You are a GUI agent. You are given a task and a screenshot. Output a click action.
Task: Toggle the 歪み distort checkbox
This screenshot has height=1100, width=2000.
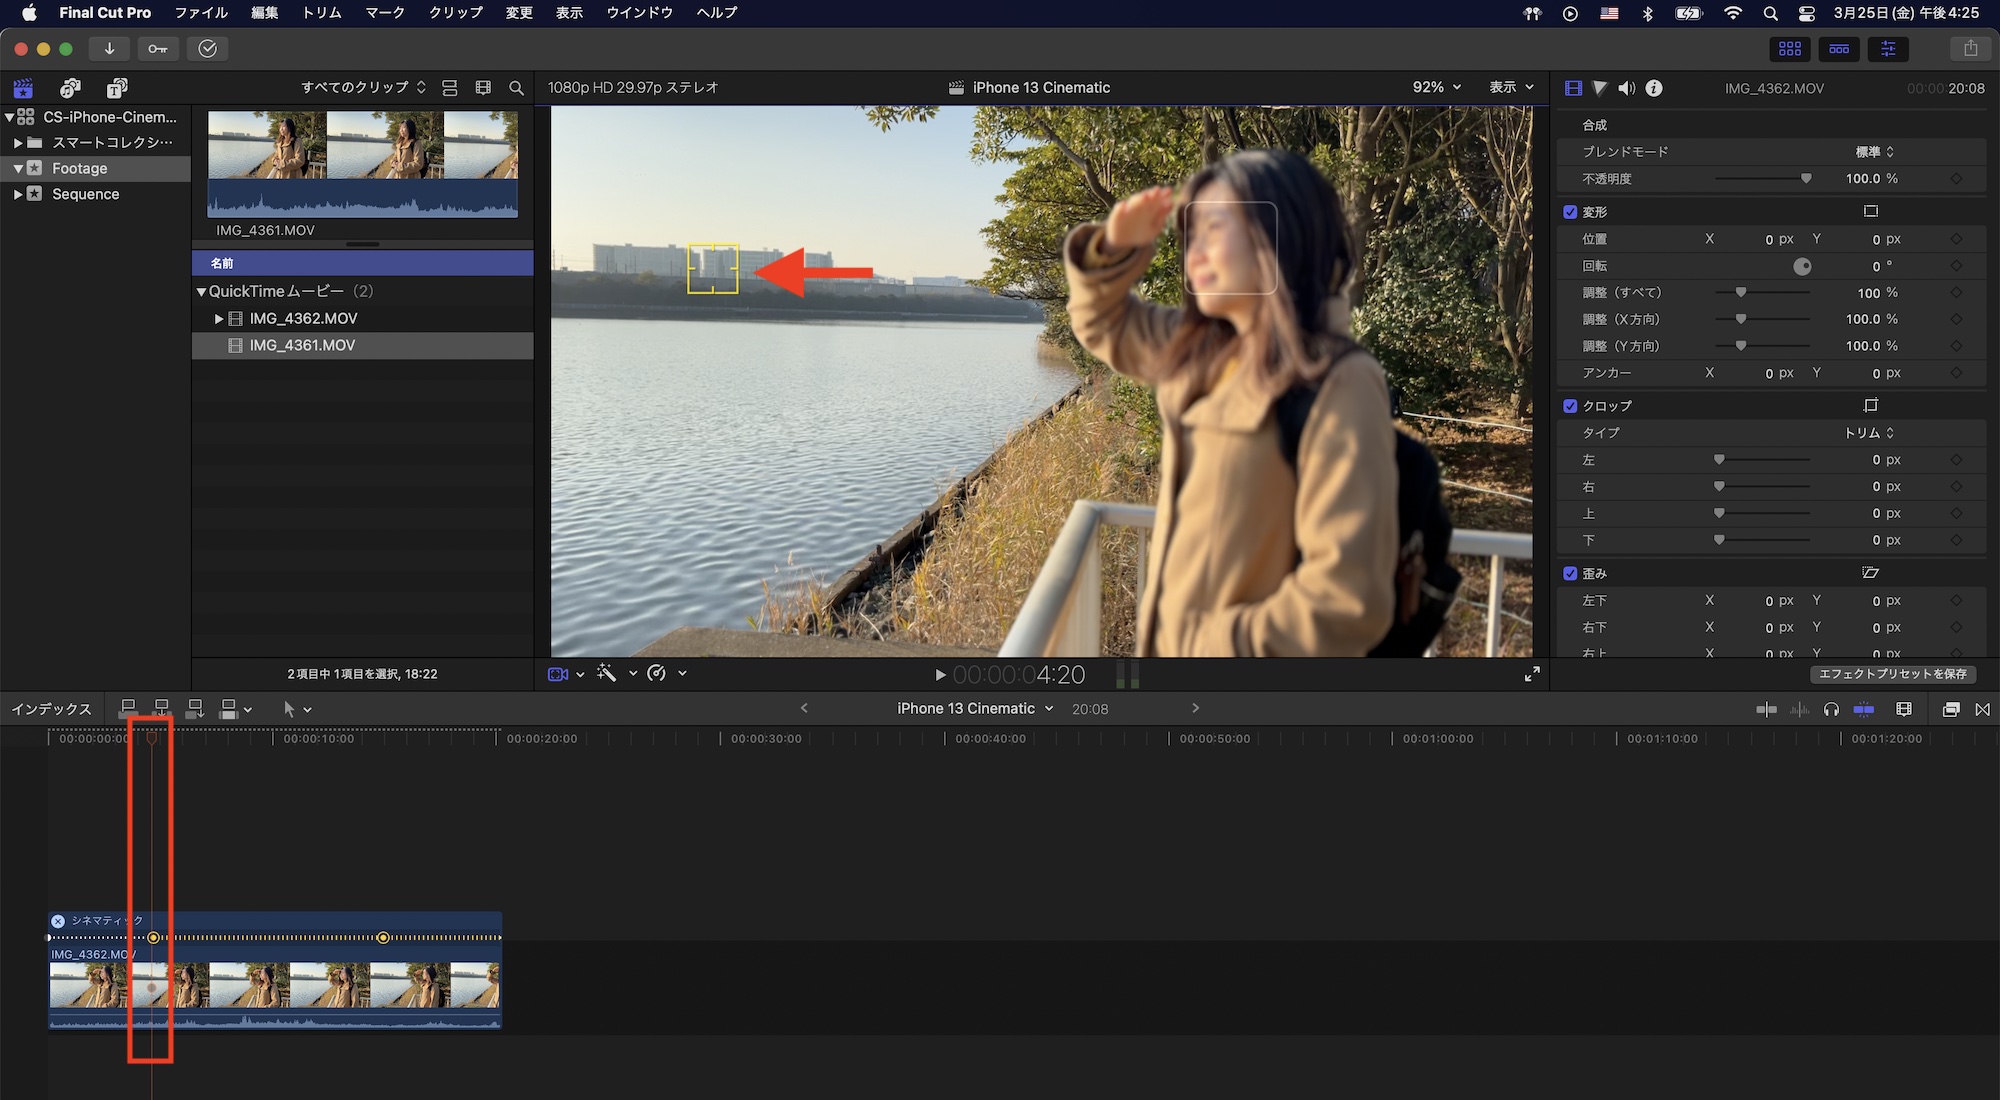[1570, 574]
